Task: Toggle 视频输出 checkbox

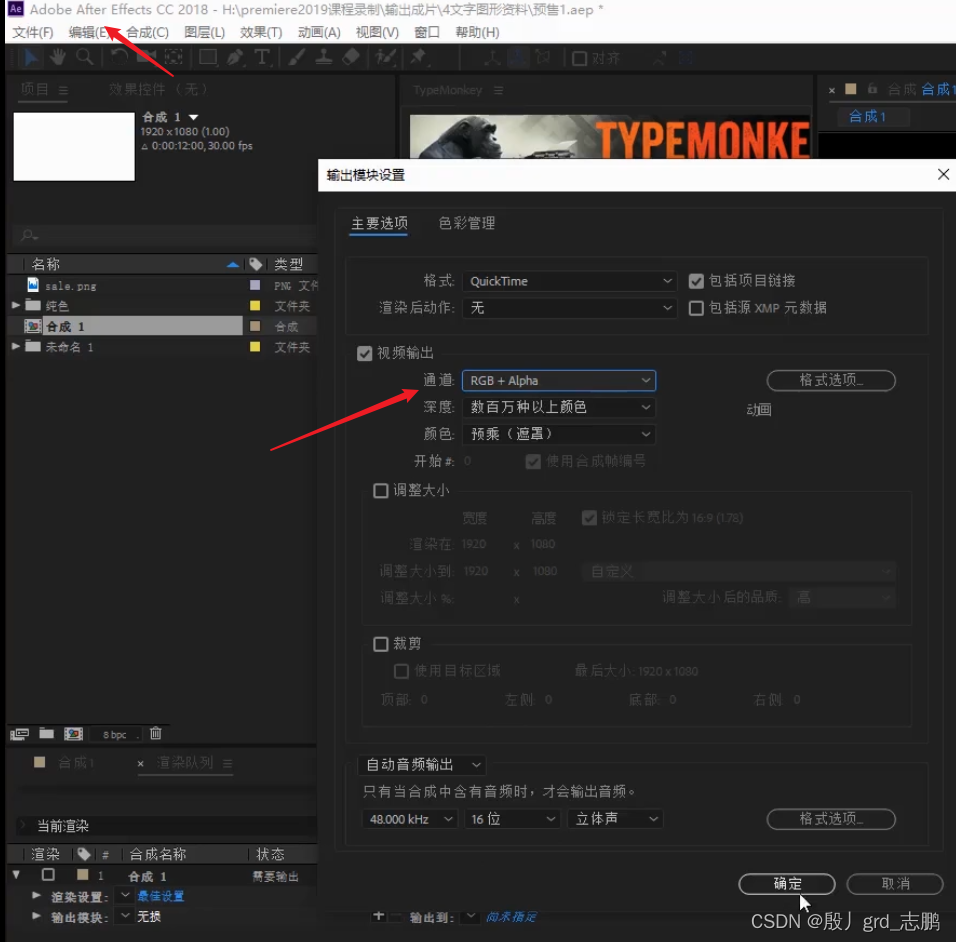Action: 365,354
